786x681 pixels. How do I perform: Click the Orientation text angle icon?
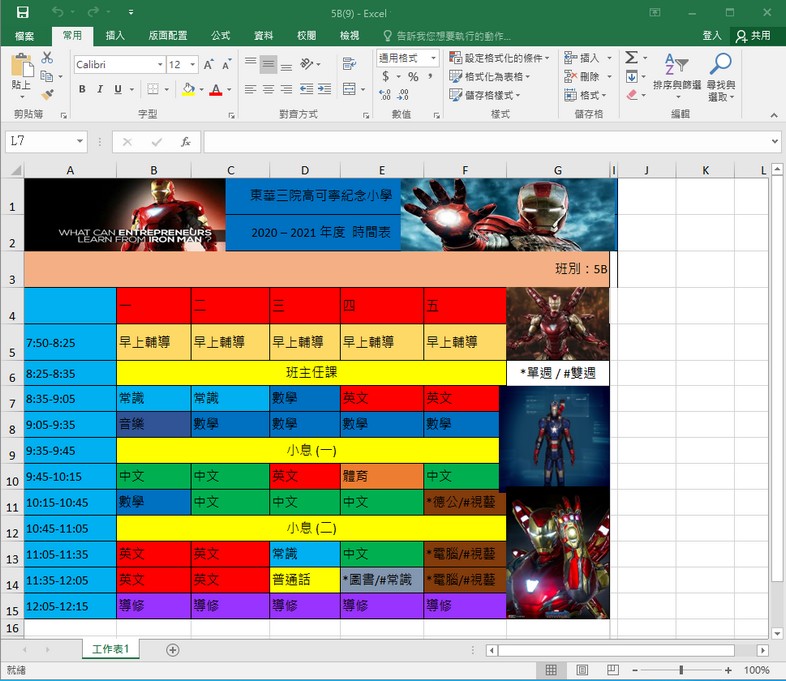[x=307, y=64]
